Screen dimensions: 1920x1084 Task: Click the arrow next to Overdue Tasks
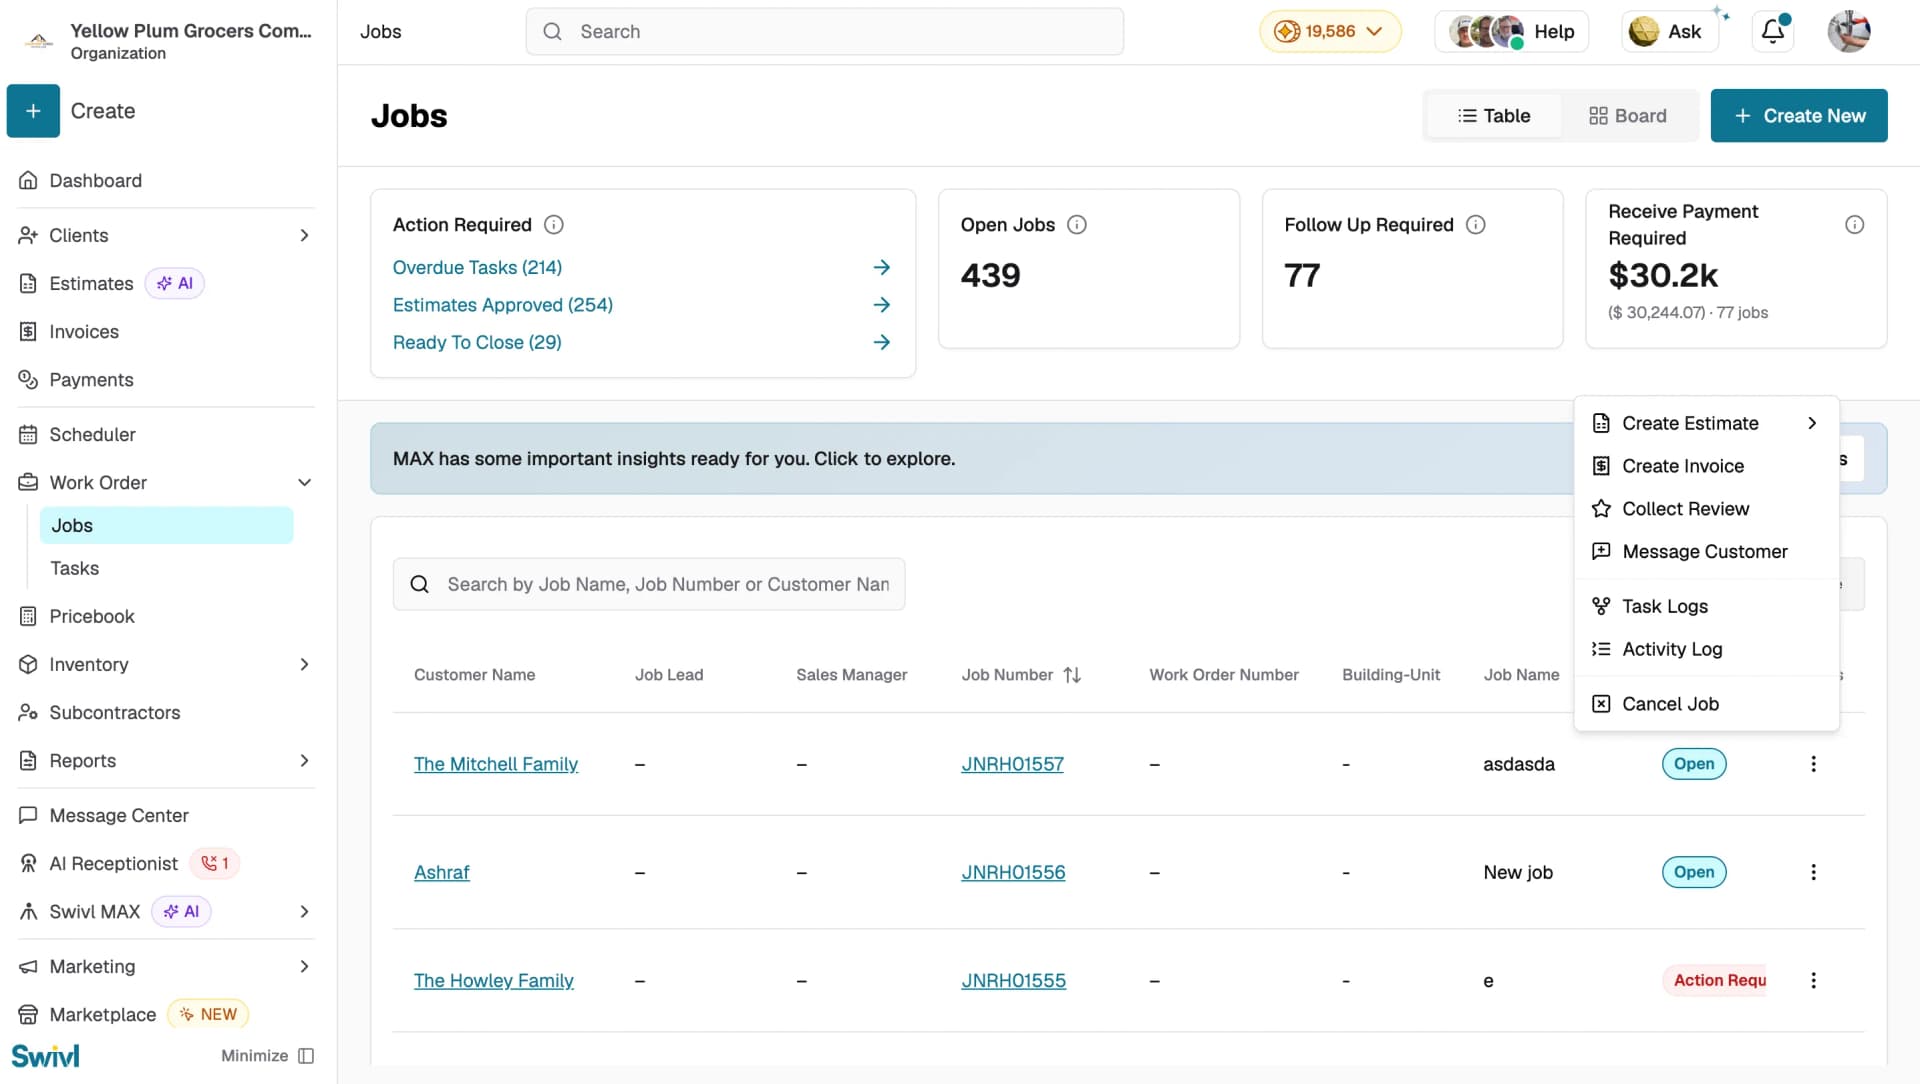click(881, 267)
